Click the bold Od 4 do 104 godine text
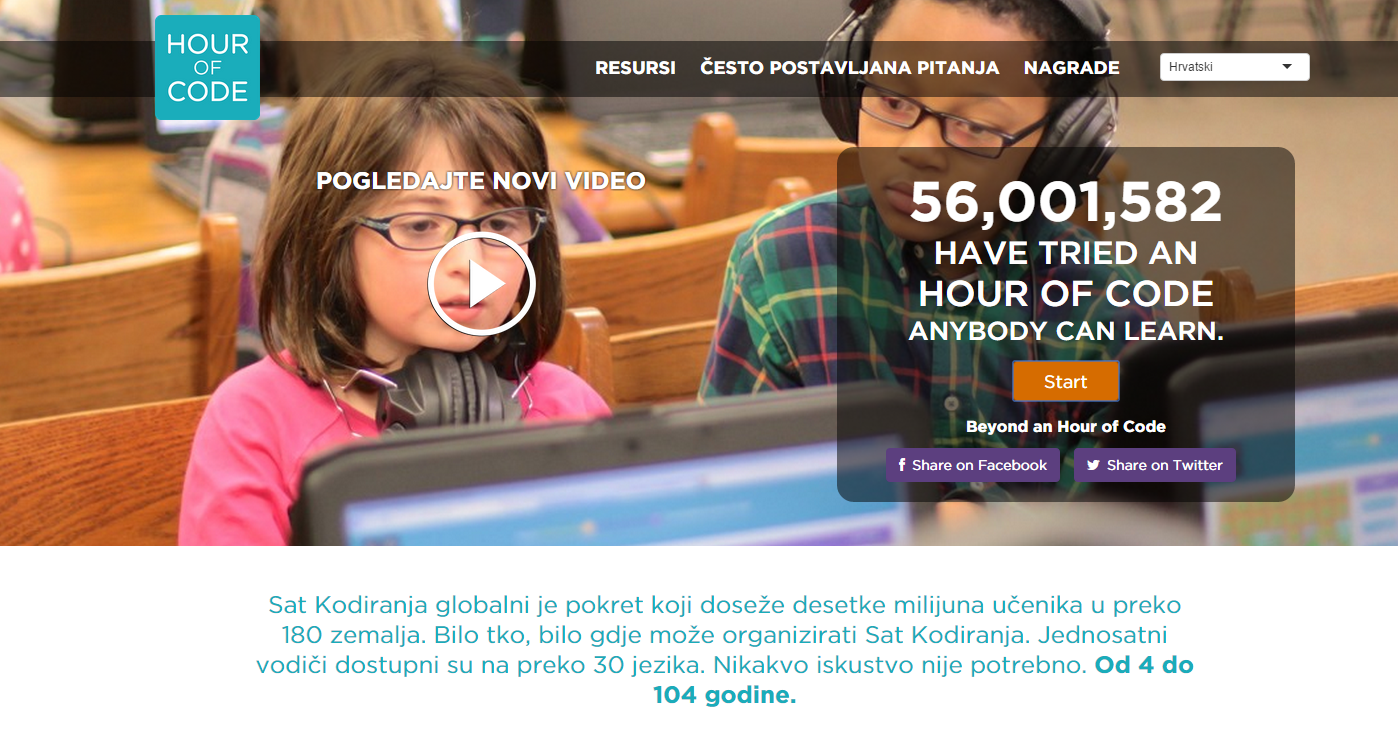The height and width of the screenshot is (740, 1398). pyautogui.click(x=923, y=680)
